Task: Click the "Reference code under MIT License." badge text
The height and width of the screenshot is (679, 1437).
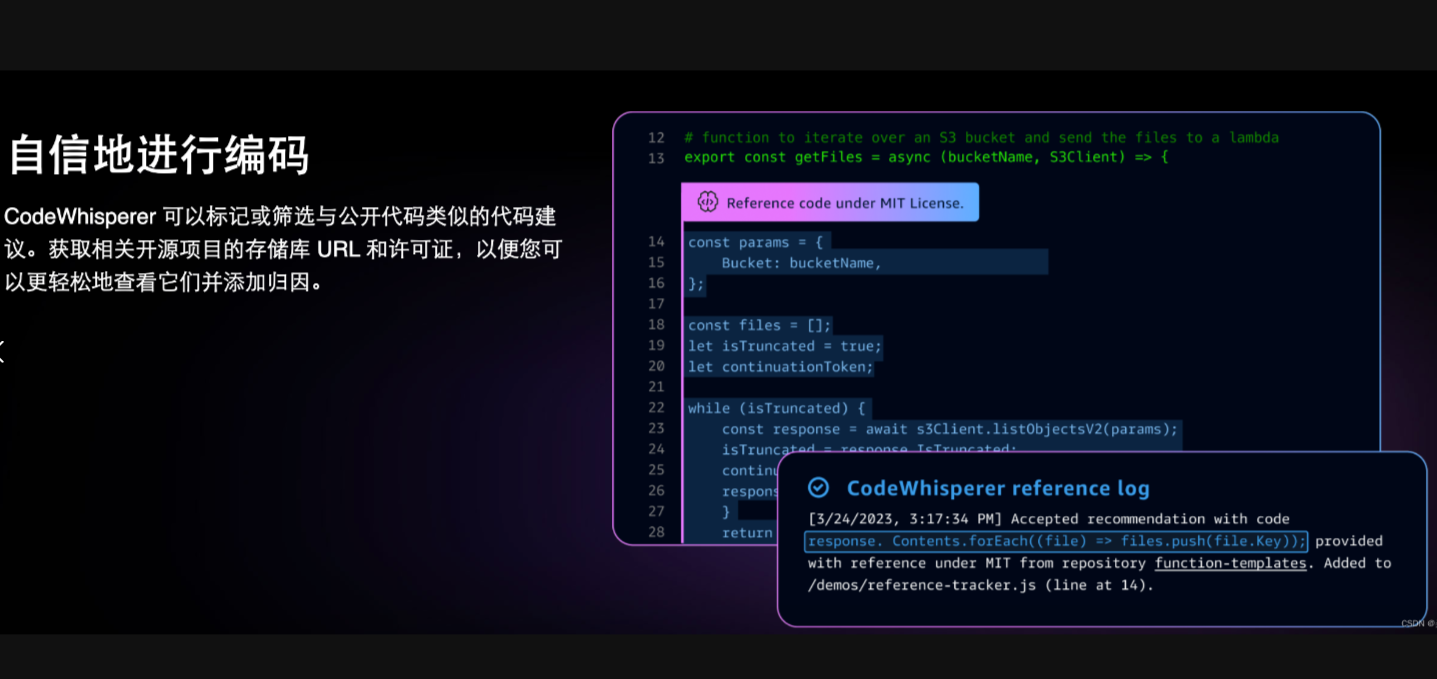Action: [845, 203]
